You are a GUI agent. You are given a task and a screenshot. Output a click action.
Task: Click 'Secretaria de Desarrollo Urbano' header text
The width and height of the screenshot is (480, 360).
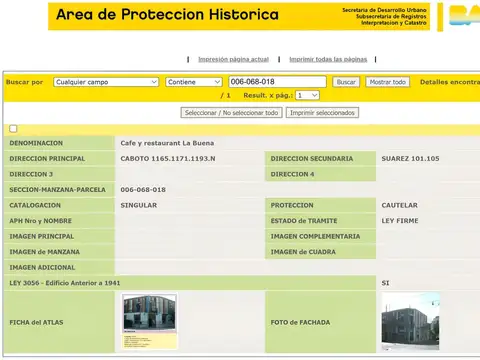[384, 10]
